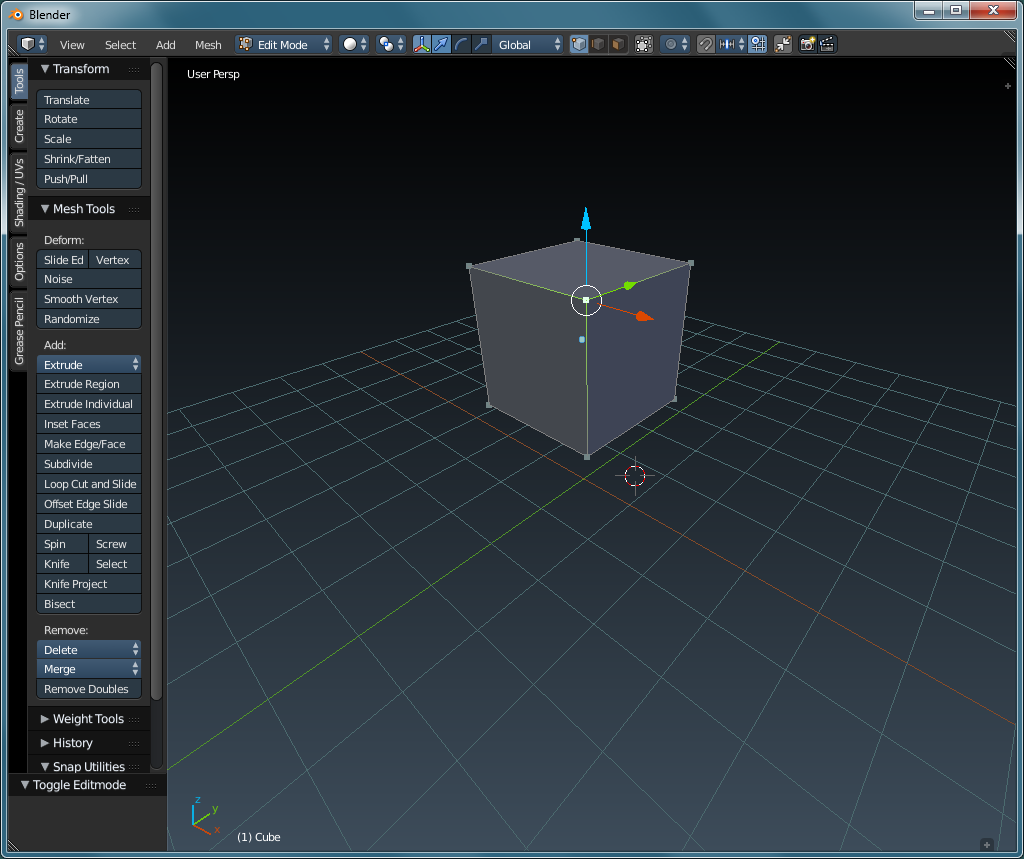
Task: Click the Remove Doubles button
Action: tap(89, 689)
